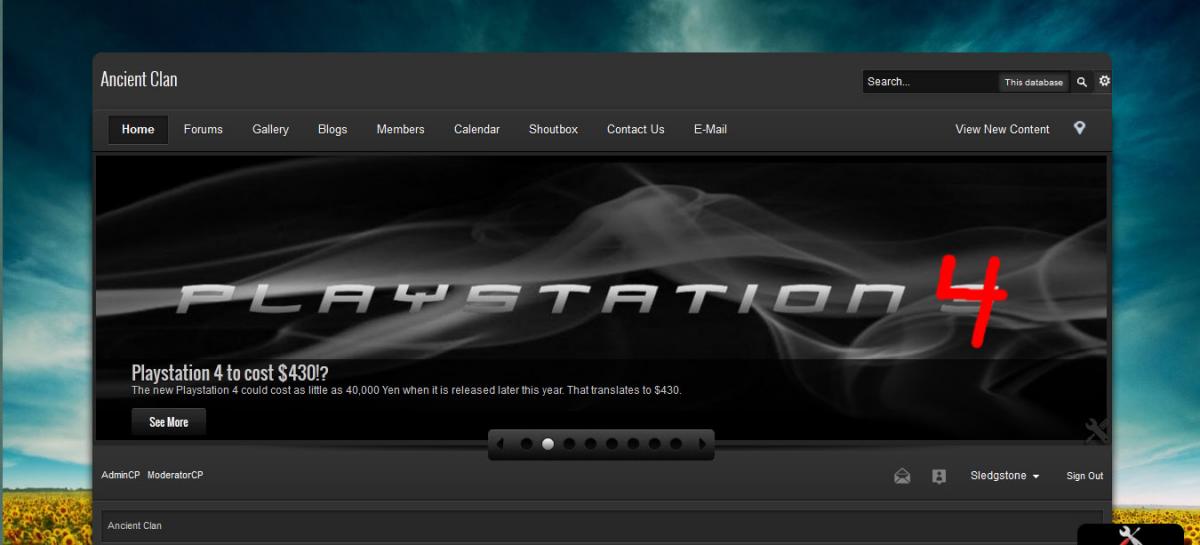This screenshot has height=545, width=1200.
Task: Select the first slide dot
Action: (x=527, y=444)
